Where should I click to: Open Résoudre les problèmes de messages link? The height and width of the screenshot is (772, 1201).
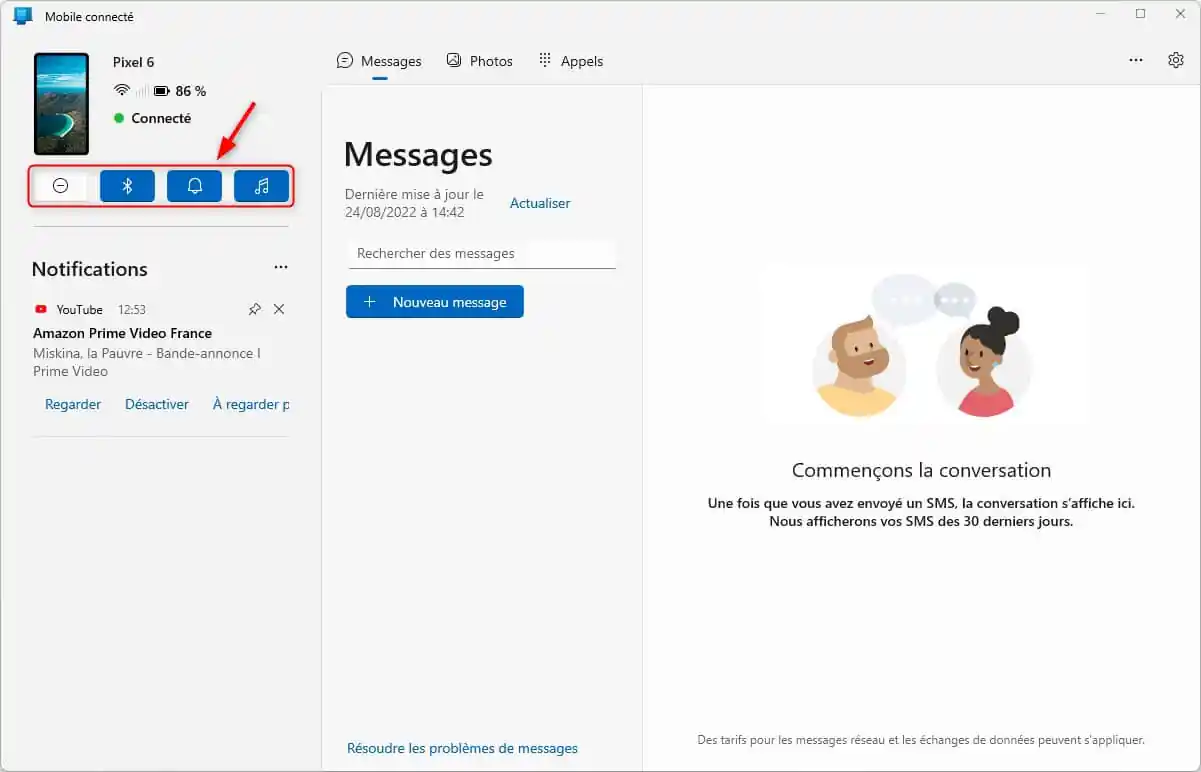tap(462, 748)
